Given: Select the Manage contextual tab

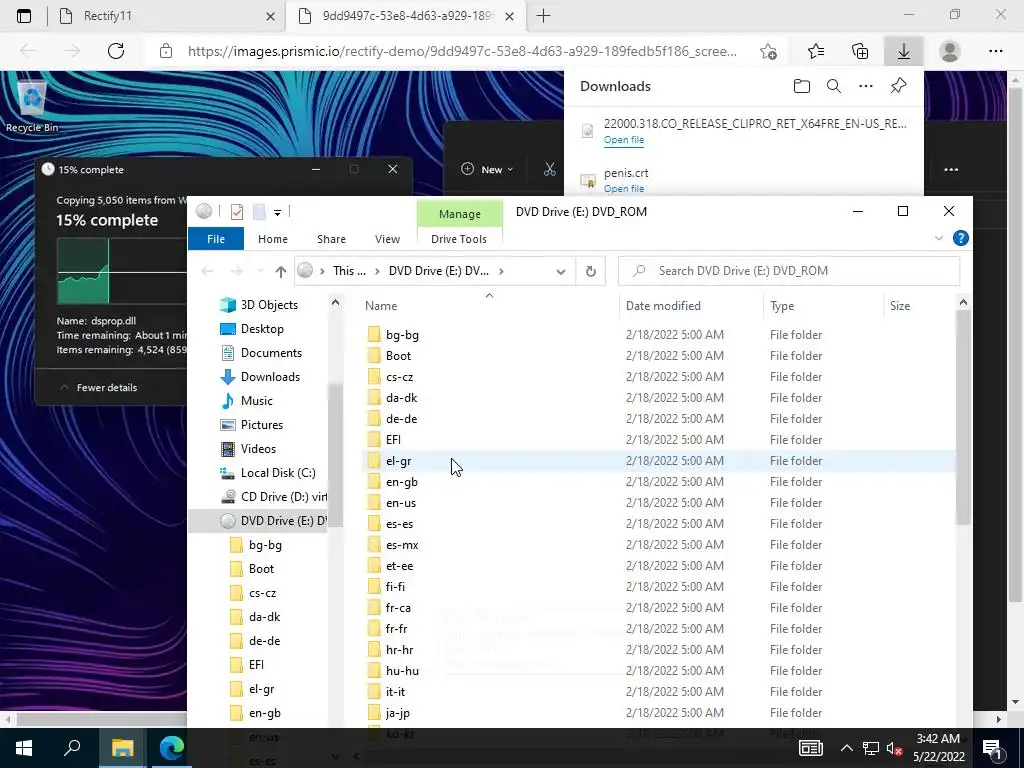Looking at the screenshot, I should (x=460, y=214).
